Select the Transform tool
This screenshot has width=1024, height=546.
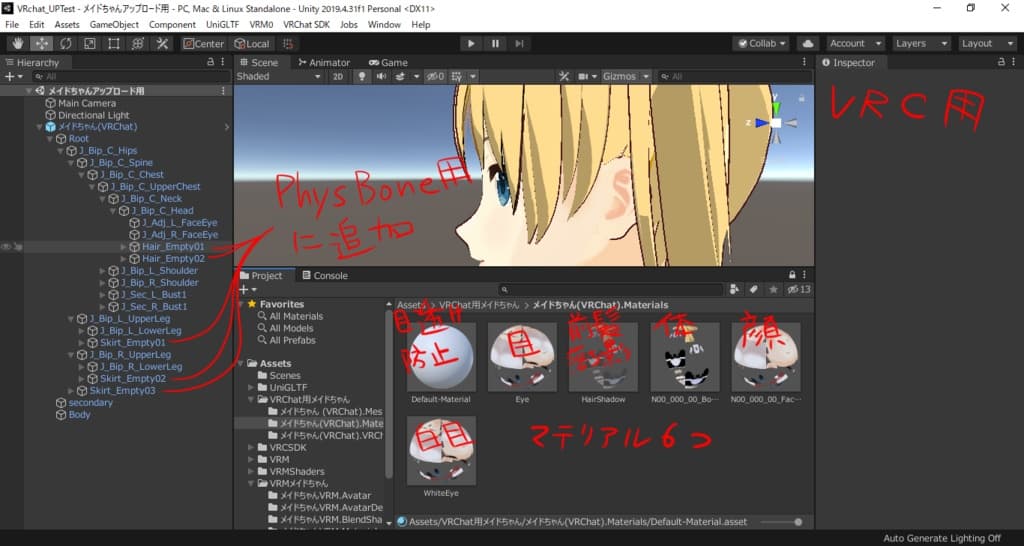point(138,44)
